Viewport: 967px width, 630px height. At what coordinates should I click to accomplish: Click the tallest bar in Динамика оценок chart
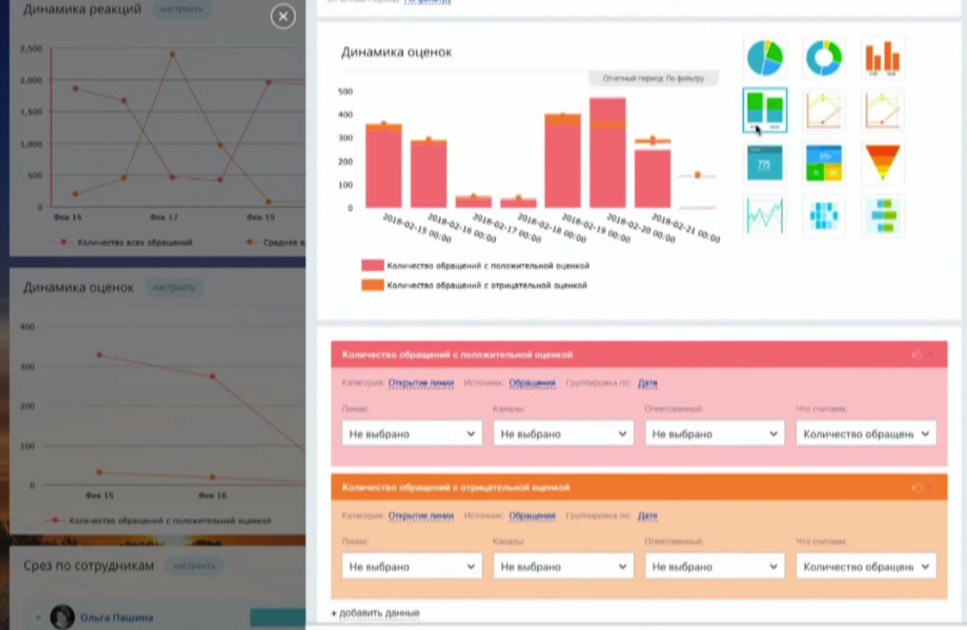tap(607, 153)
